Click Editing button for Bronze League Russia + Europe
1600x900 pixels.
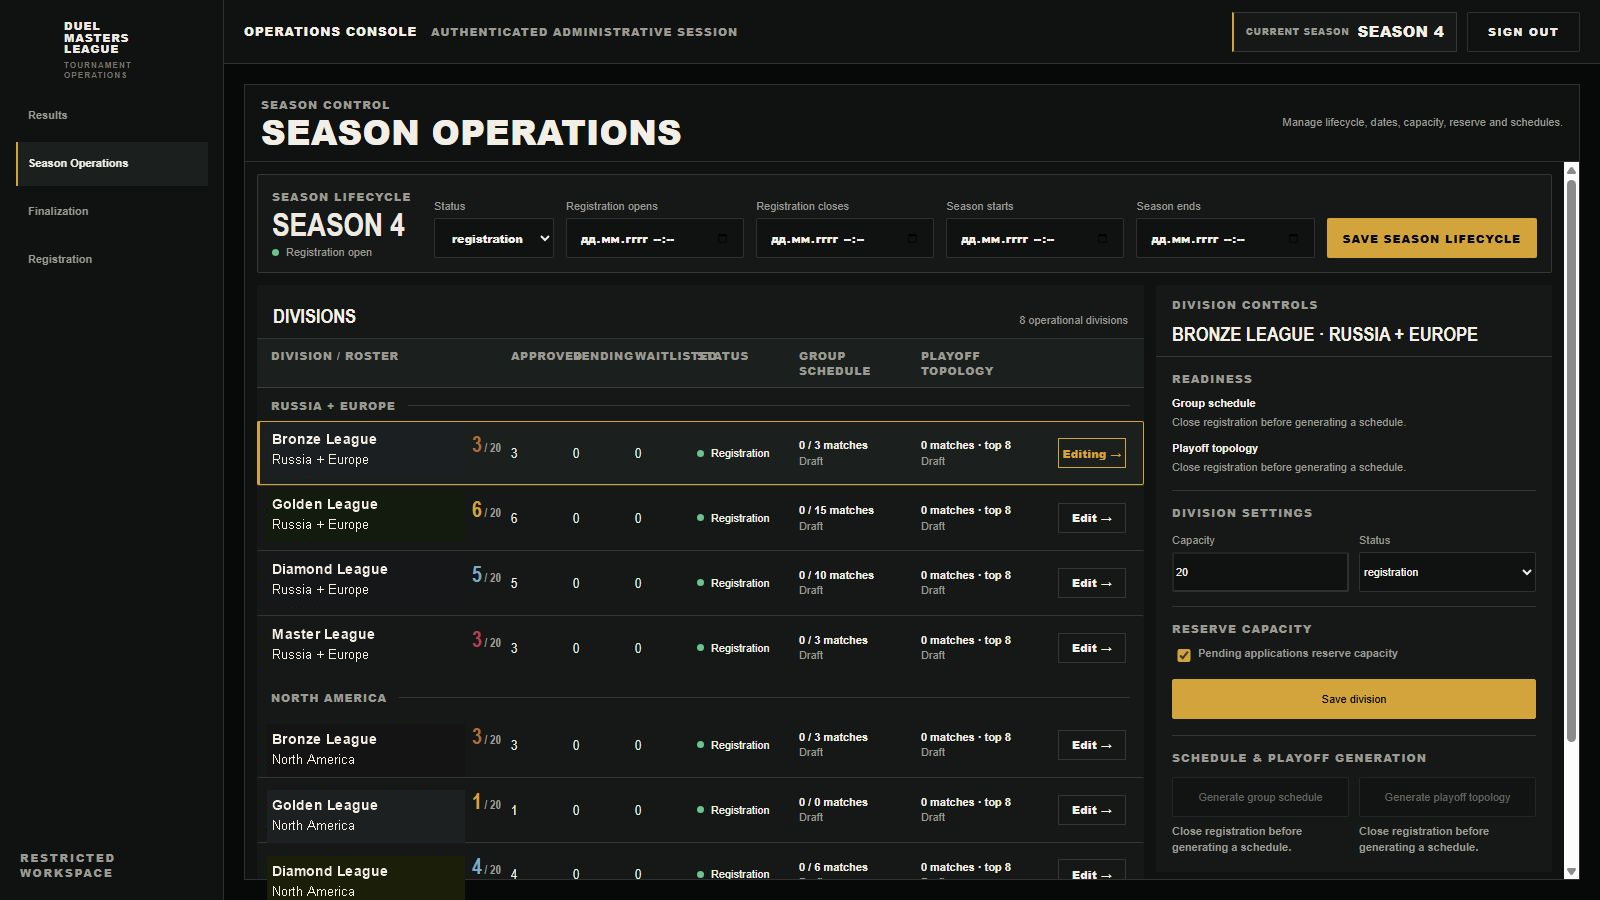coord(1091,453)
